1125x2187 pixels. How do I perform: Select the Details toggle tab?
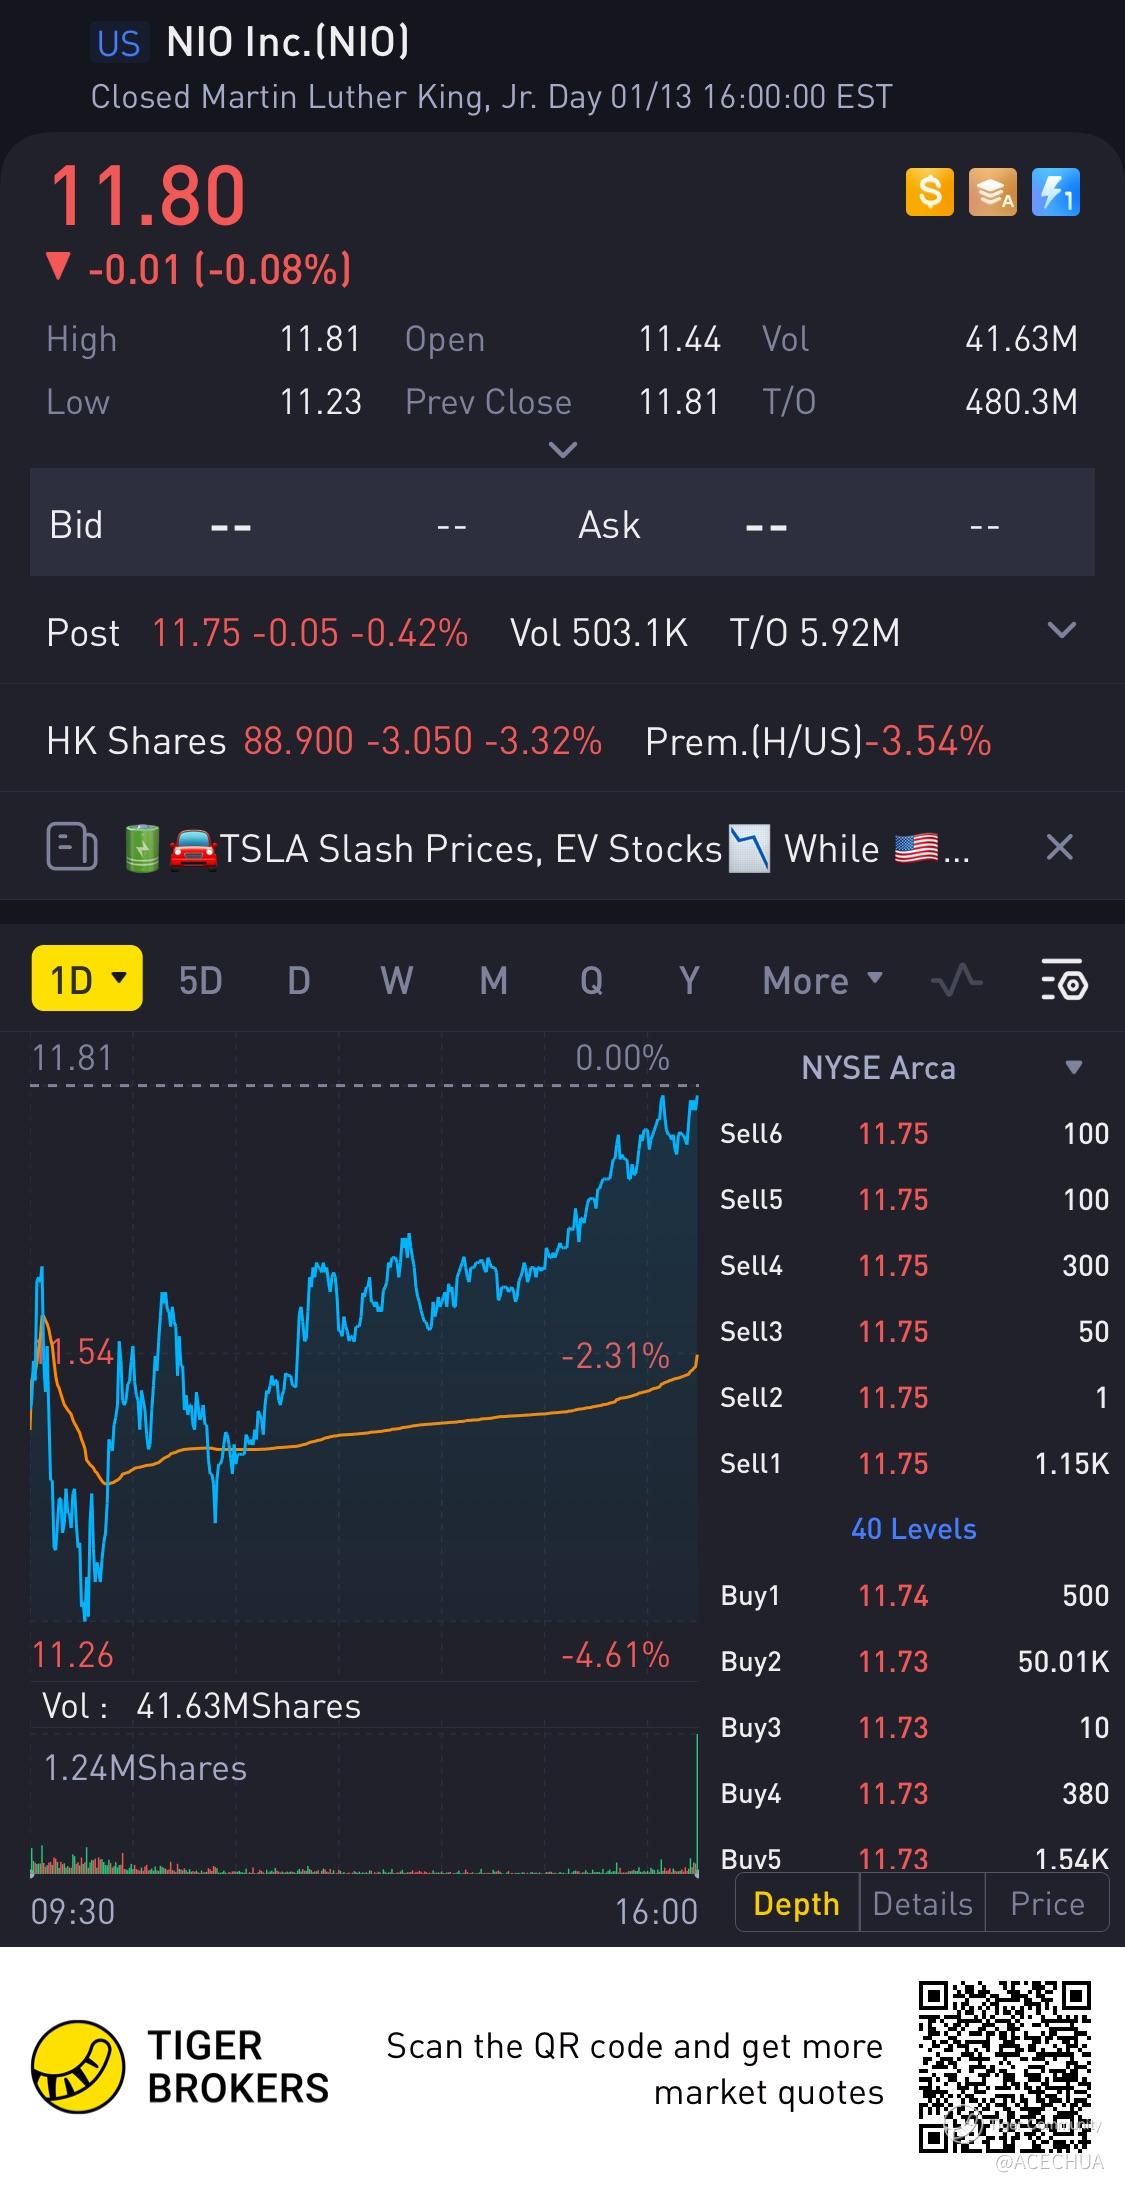pyautogui.click(x=922, y=1903)
